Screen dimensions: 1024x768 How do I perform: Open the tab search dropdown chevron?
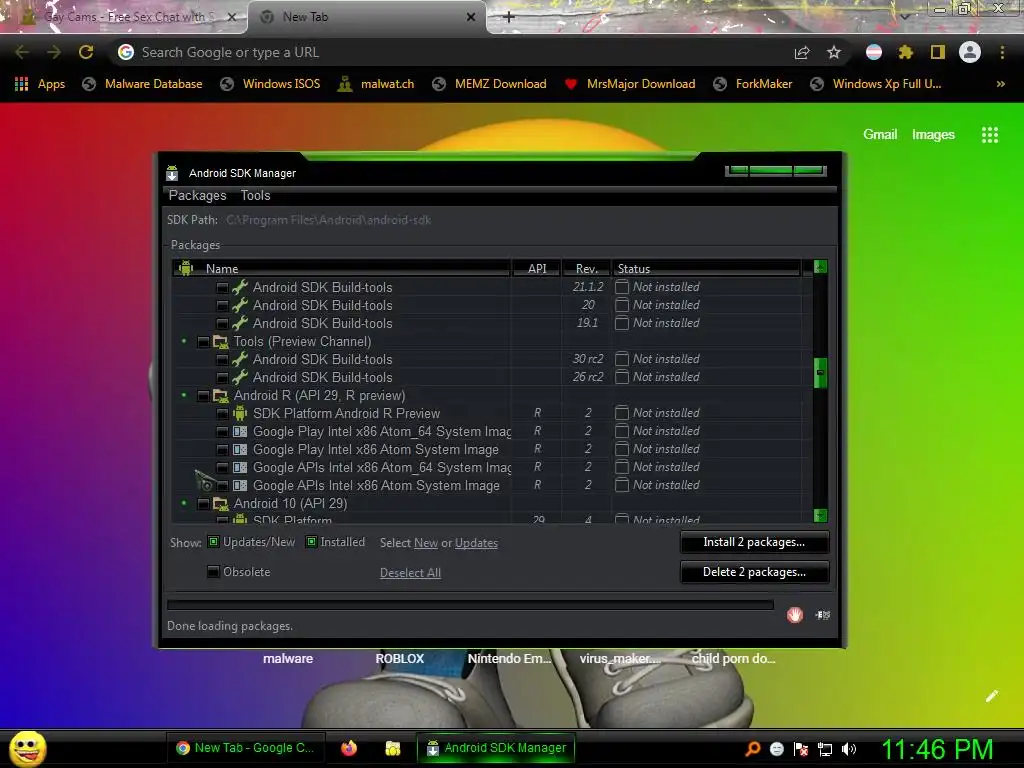[905, 16]
